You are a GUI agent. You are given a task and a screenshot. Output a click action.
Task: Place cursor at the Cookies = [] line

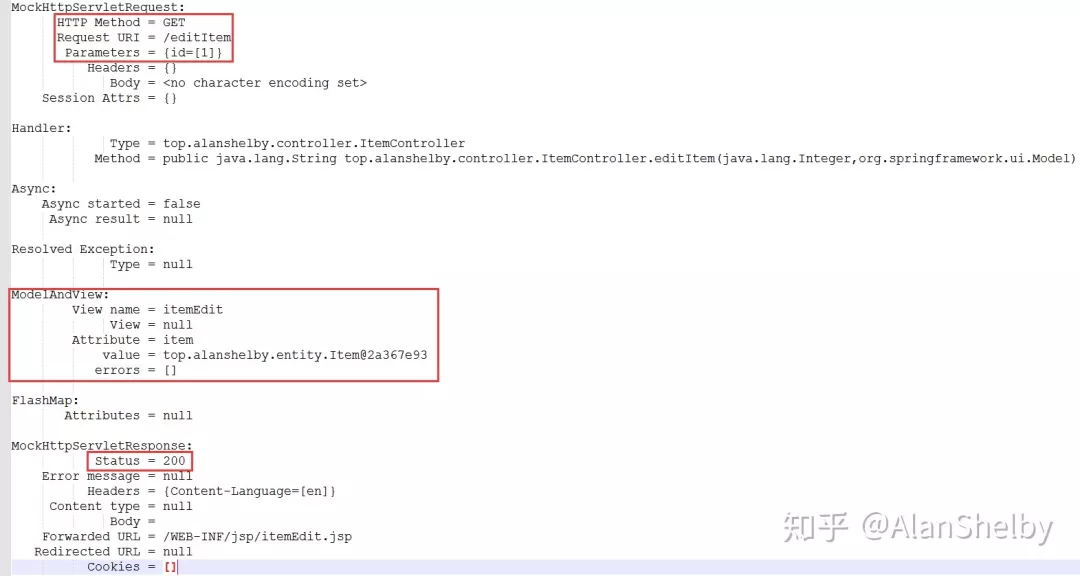tap(132, 567)
